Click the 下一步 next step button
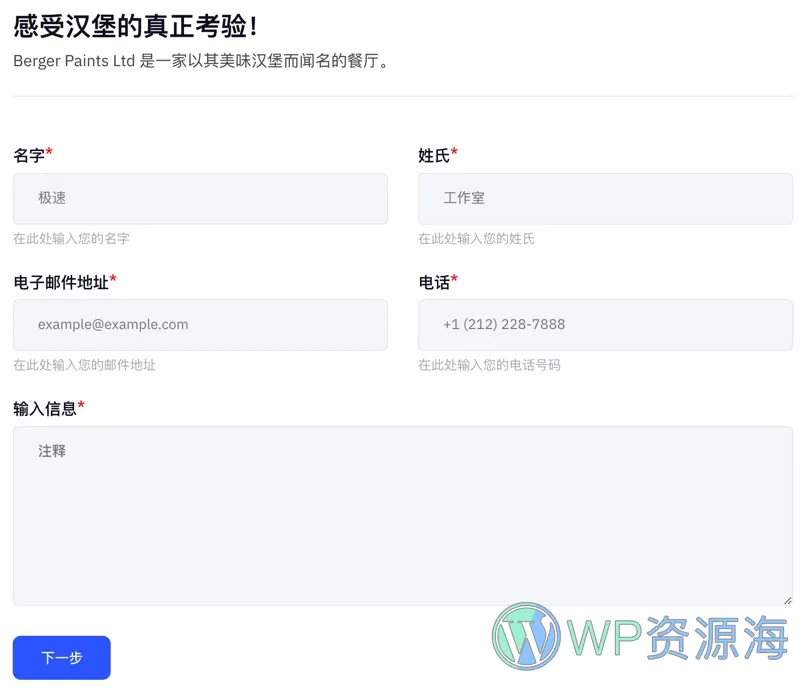 tap(62, 658)
